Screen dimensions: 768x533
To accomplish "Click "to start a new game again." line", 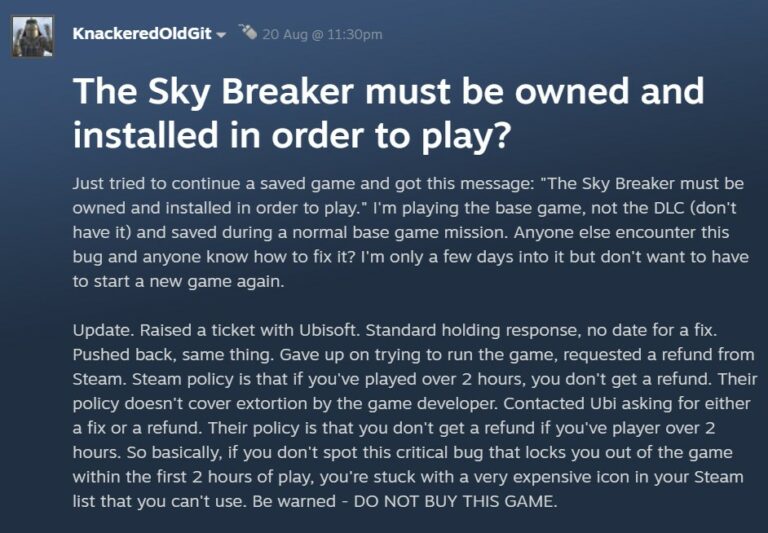I will click(x=178, y=281).
